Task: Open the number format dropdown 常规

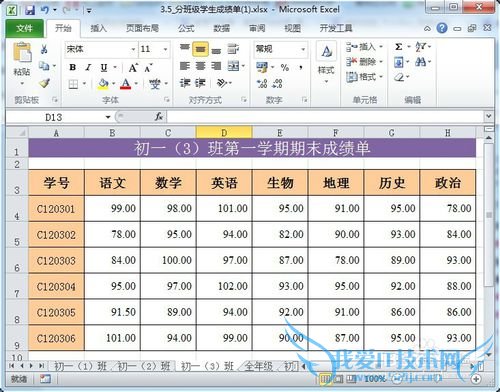Action: click(303, 49)
